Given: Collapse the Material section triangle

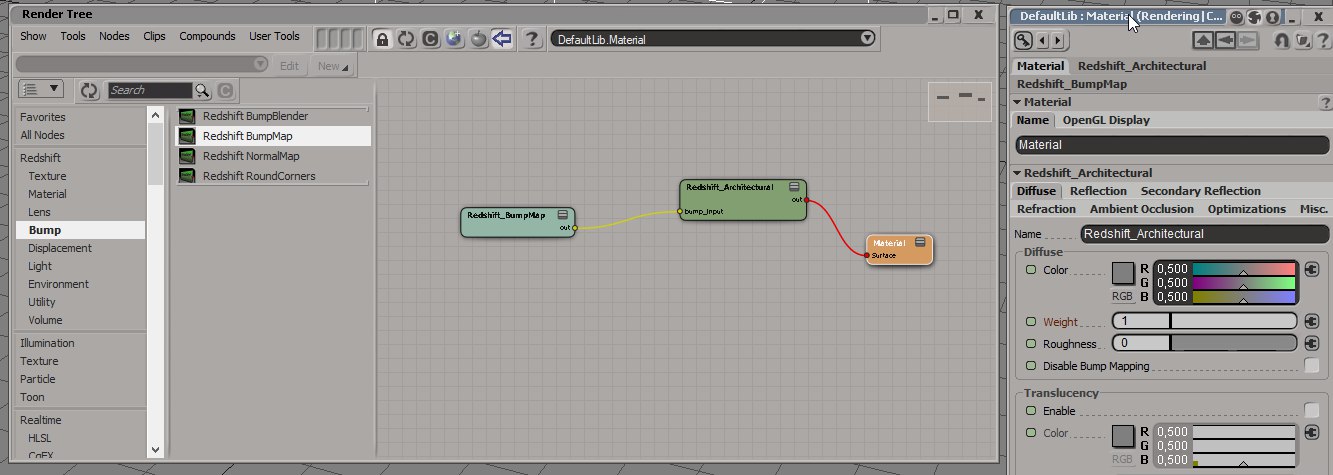Looking at the screenshot, I should pos(1018,102).
